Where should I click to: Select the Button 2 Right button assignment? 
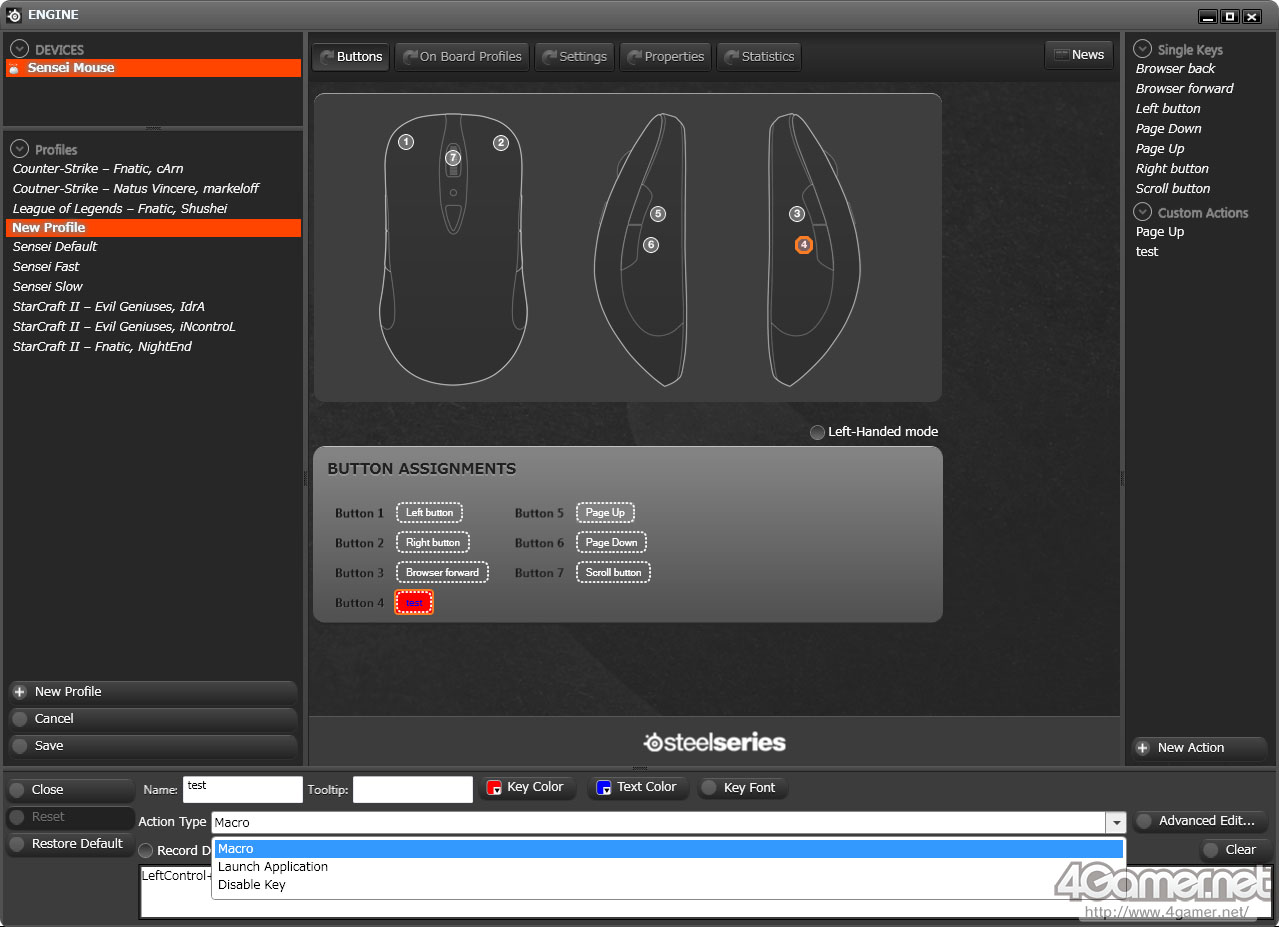433,543
